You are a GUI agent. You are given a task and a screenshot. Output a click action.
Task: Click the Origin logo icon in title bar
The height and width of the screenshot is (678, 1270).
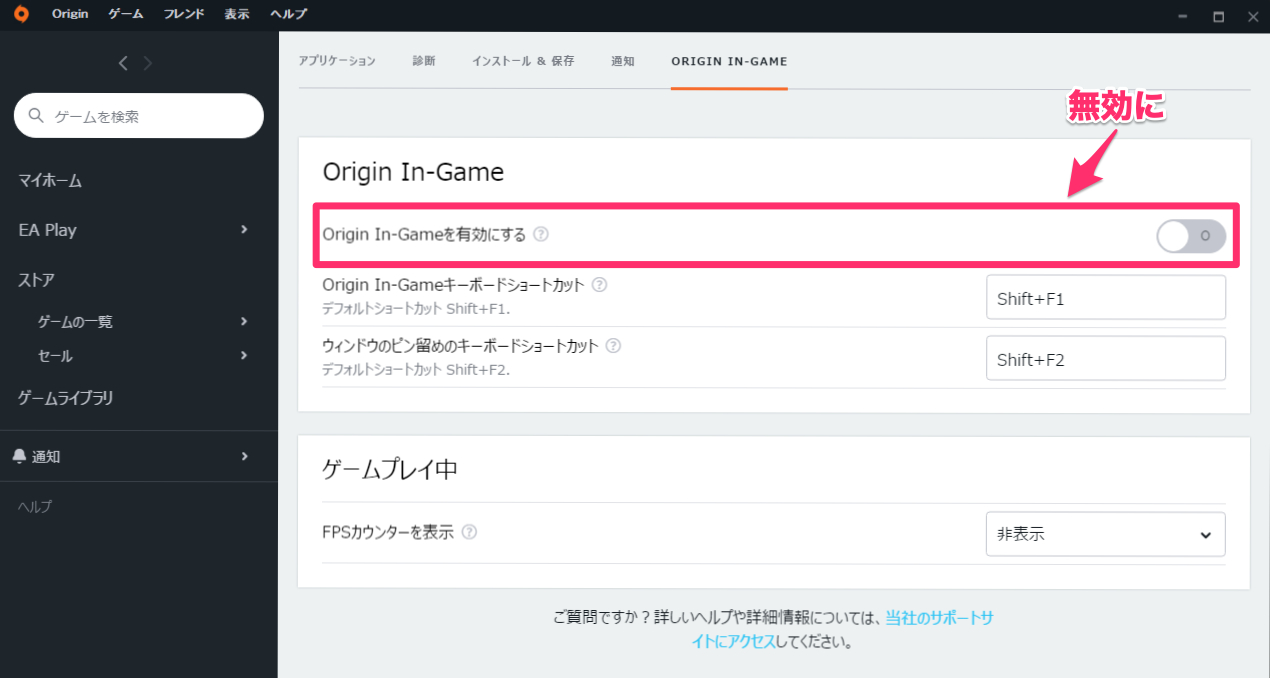click(x=21, y=15)
